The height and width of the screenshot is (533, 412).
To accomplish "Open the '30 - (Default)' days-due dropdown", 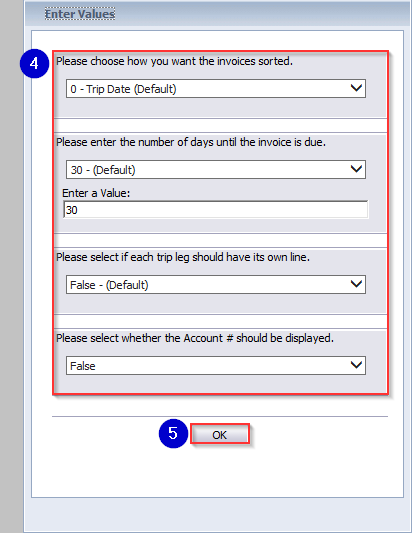I will pos(216,170).
